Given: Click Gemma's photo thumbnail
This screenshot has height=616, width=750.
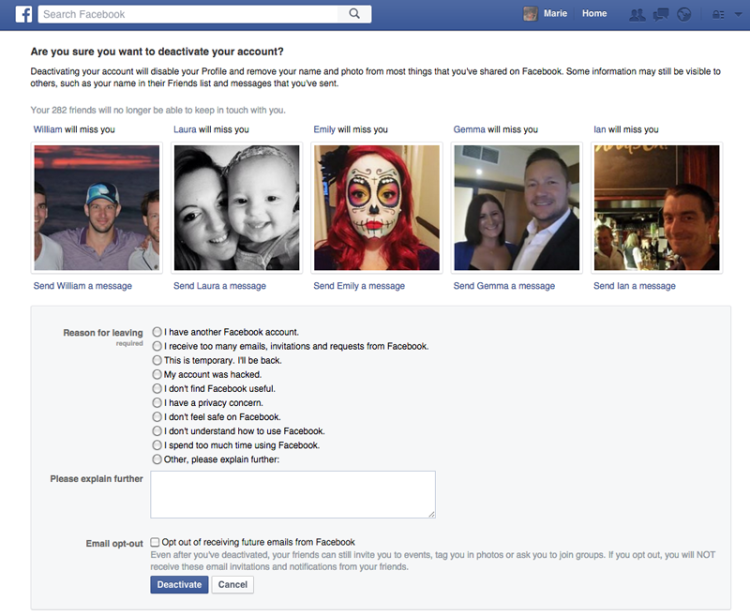Looking at the screenshot, I should pos(517,208).
